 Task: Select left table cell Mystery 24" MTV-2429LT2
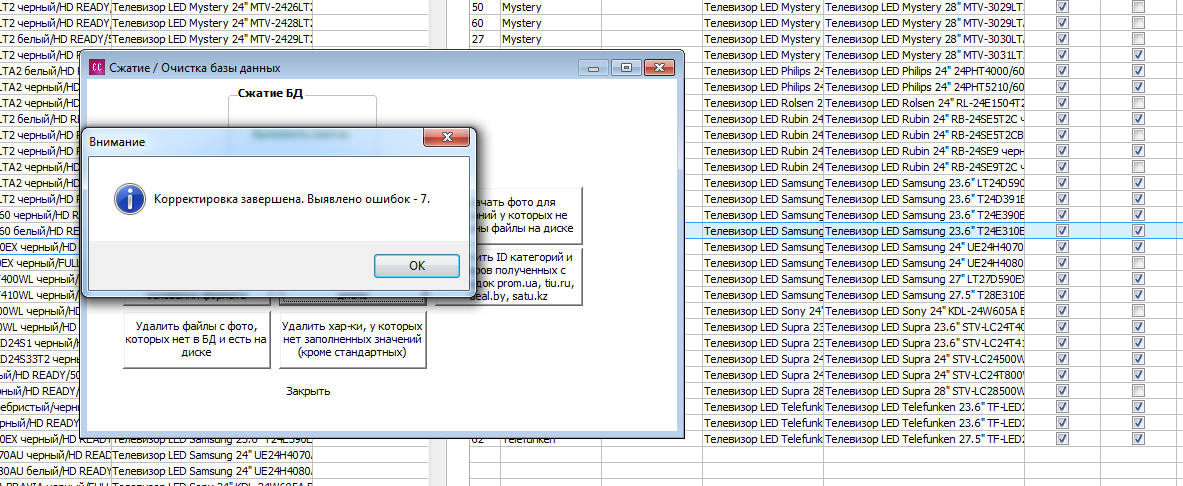[212, 38]
